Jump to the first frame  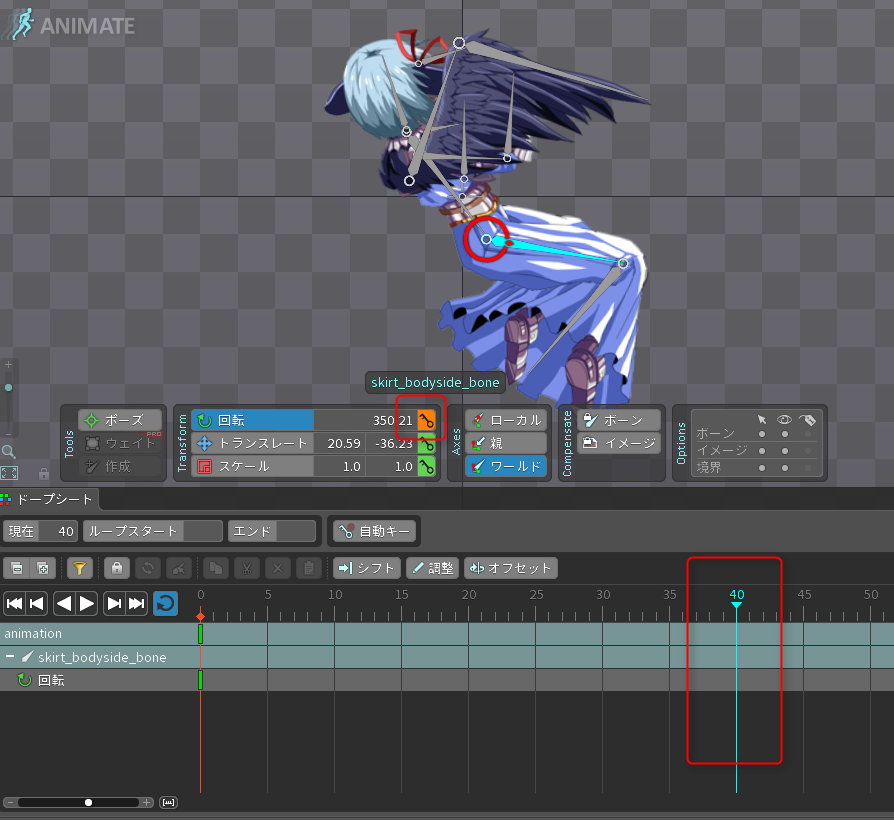point(14,603)
